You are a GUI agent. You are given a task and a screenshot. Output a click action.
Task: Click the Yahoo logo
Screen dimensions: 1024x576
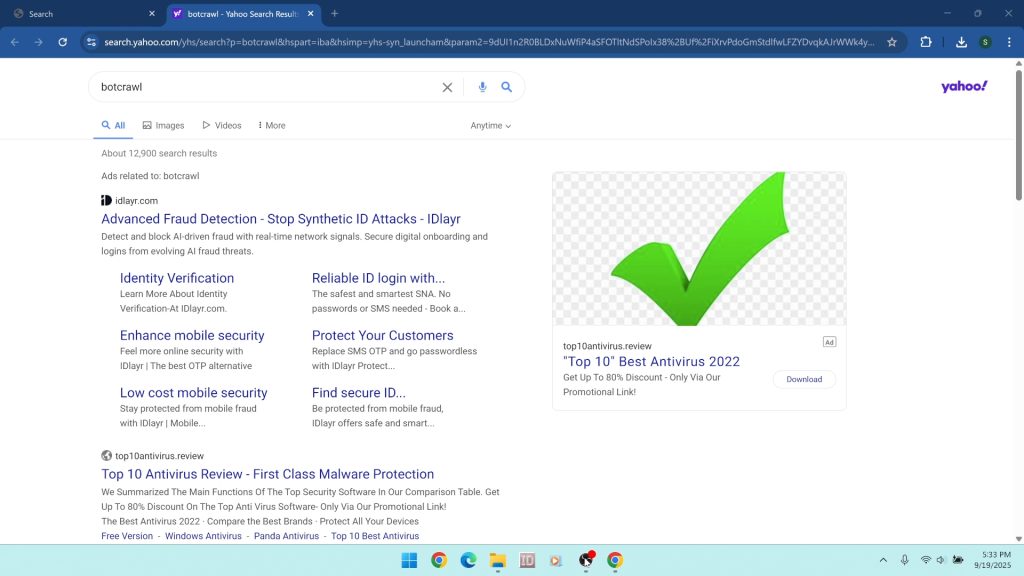pyautogui.click(x=964, y=86)
